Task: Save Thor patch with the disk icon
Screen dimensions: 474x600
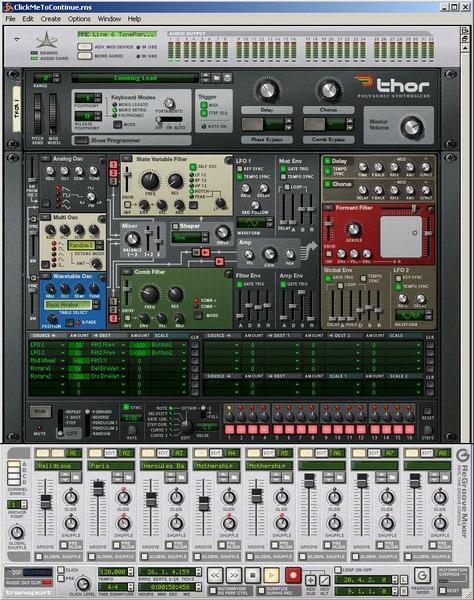Action: point(228,78)
